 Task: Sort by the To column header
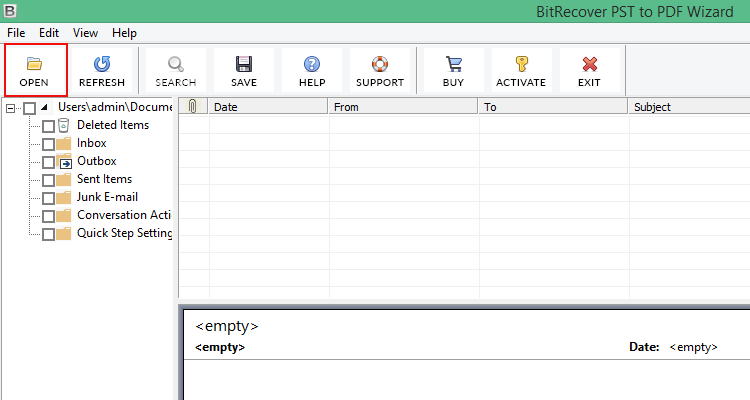pos(553,106)
